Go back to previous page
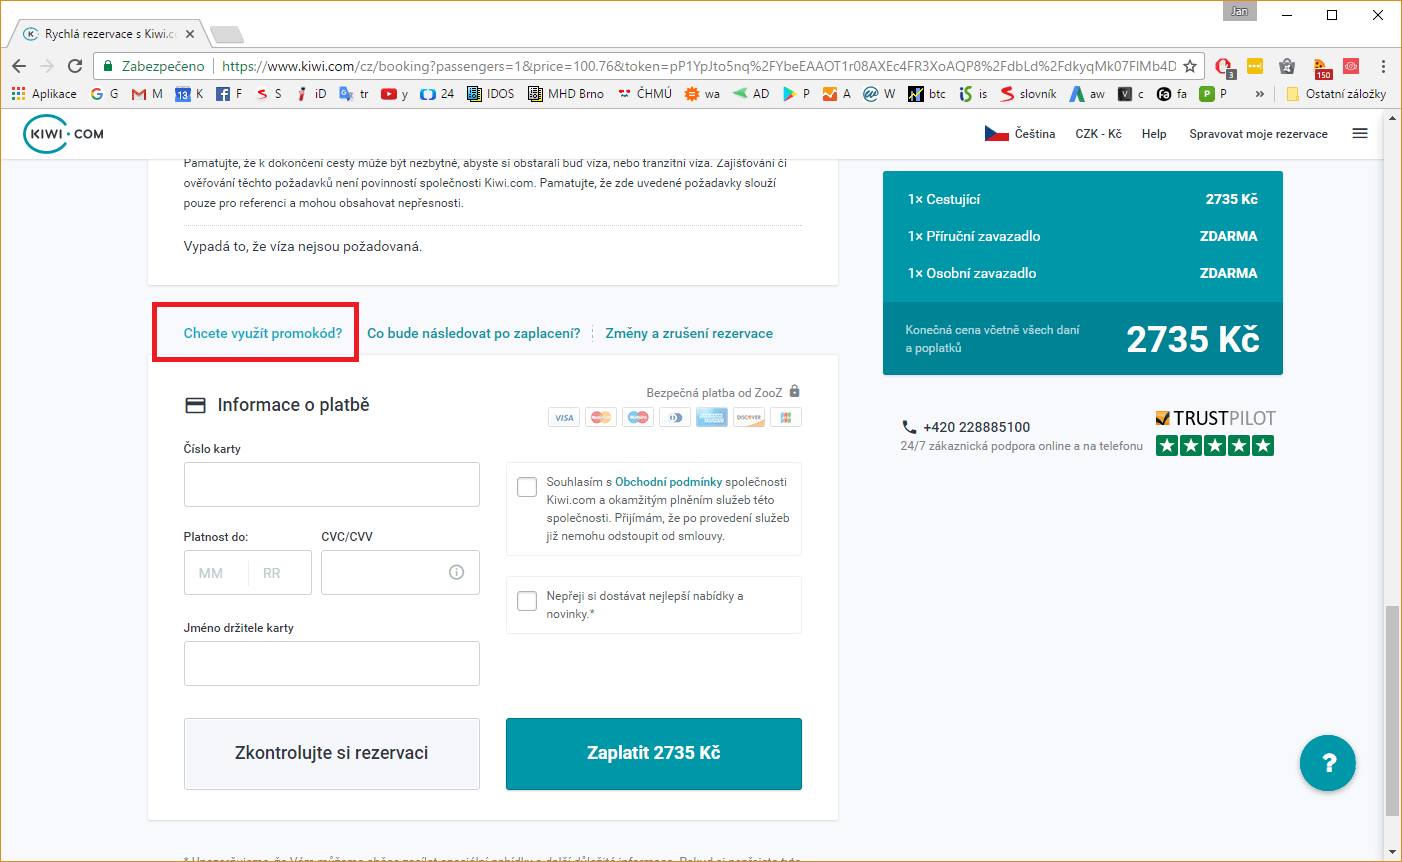The height and width of the screenshot is (862, 1402). point(19,66)
